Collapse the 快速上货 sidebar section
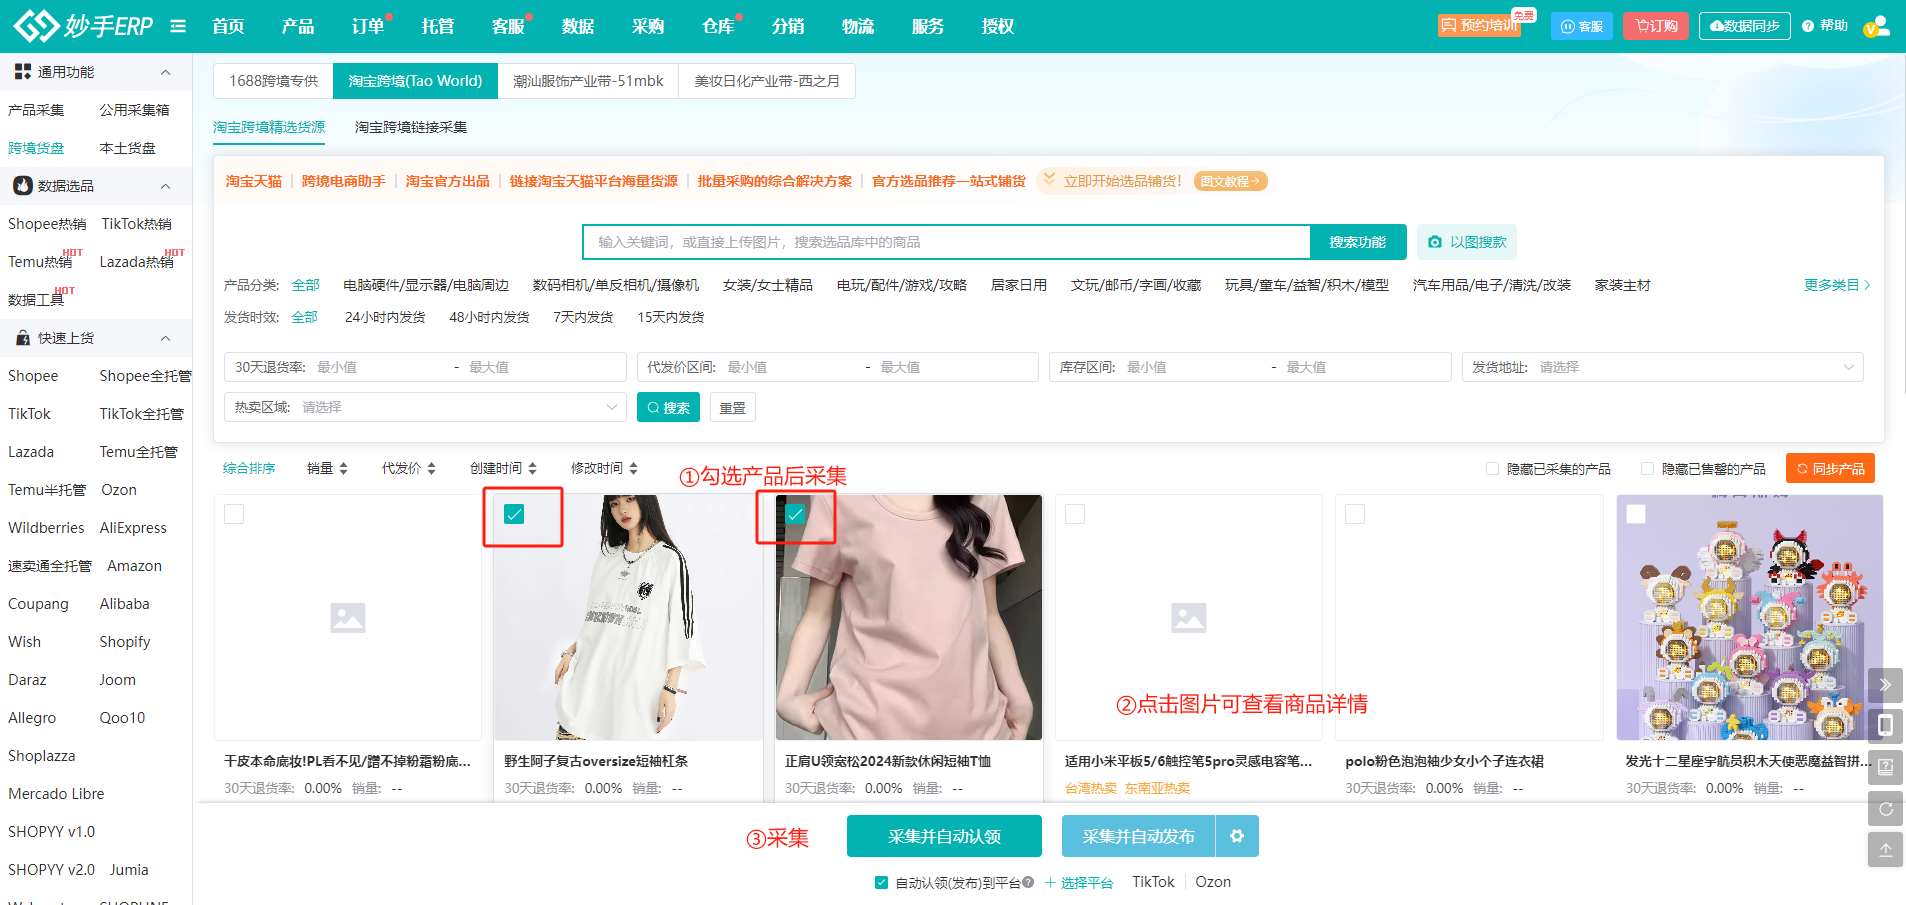Viewport: 1906px width, 905px height. coord(165,338)
